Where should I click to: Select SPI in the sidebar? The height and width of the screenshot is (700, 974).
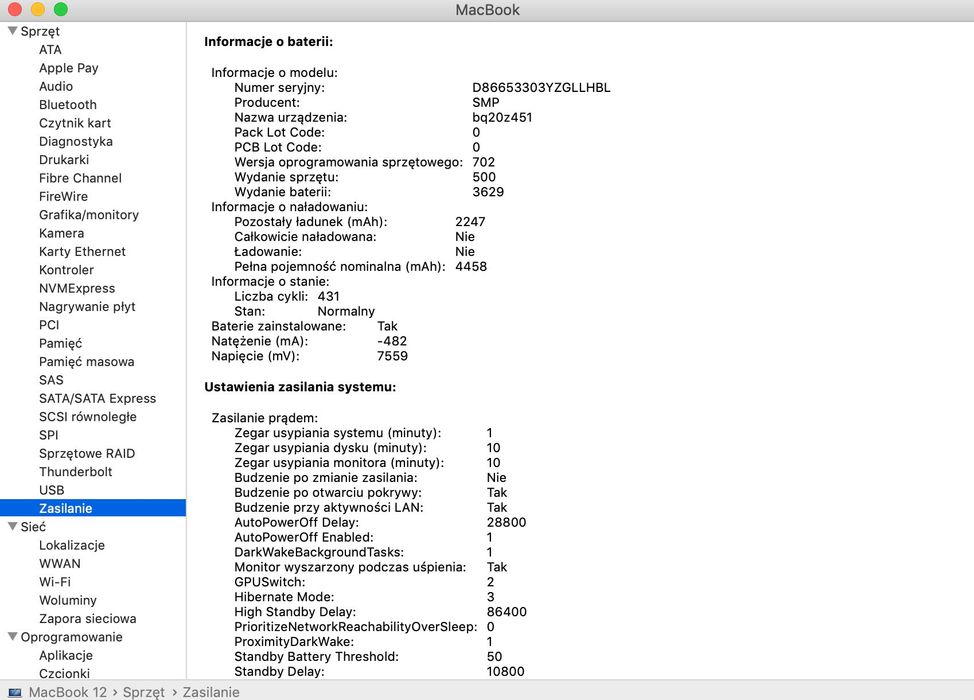pos(48,435)
